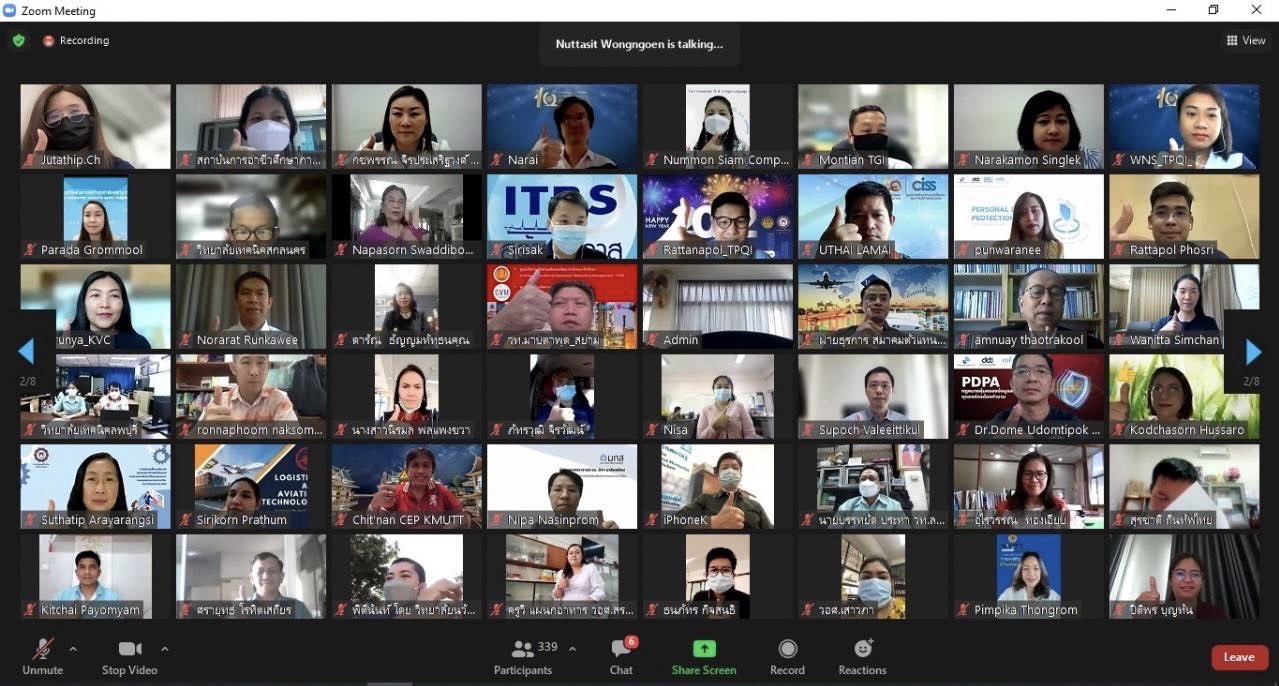Select Narakamon Singlek video tile
The height and width of the screenshot is (686, 1279).
click(1028, 126)
